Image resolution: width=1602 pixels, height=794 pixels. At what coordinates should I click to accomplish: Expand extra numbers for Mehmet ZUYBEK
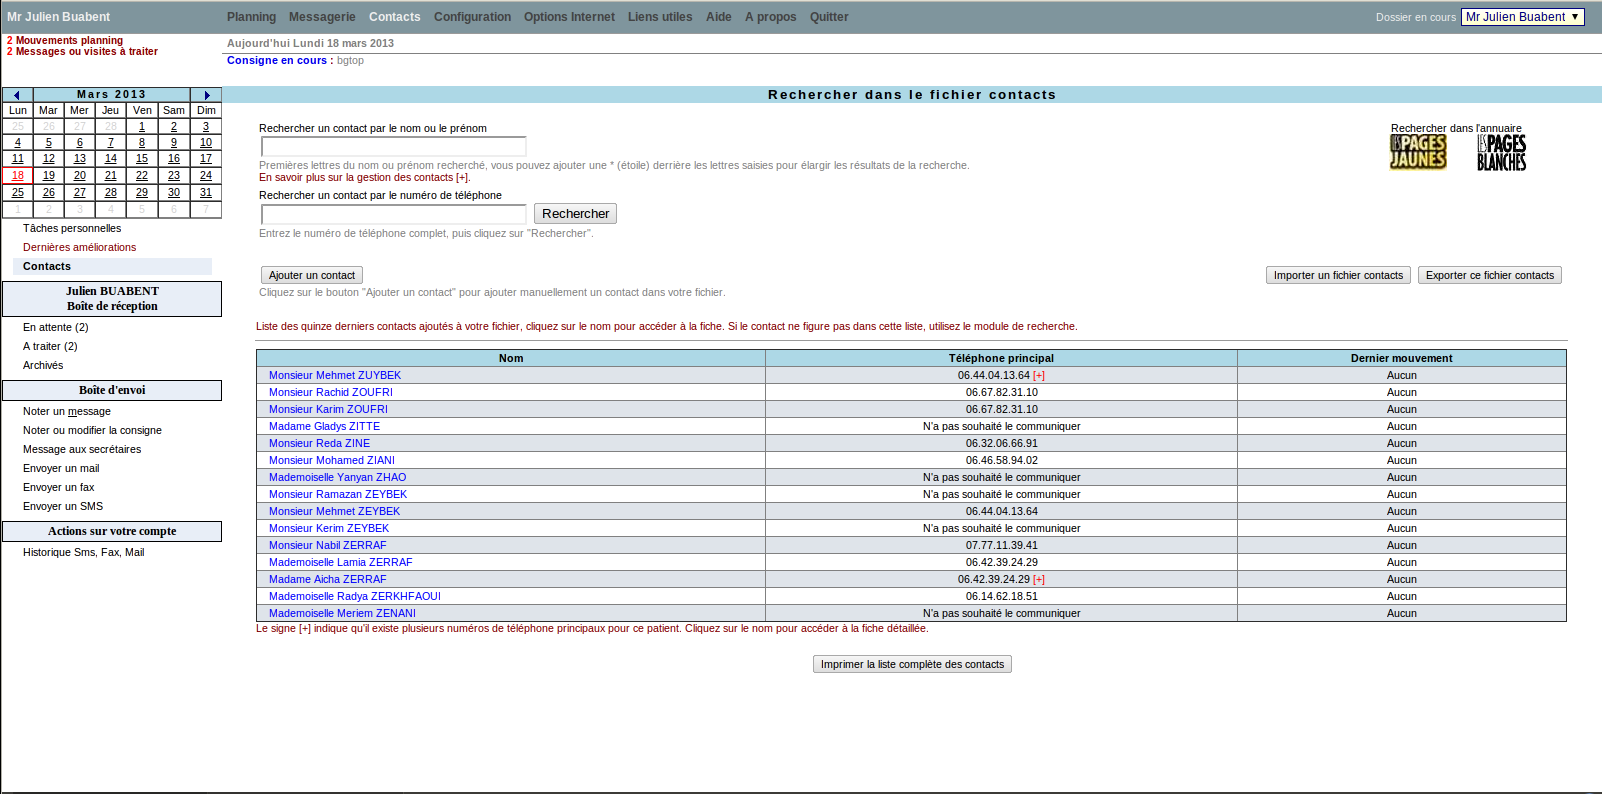coord(1039,376)
